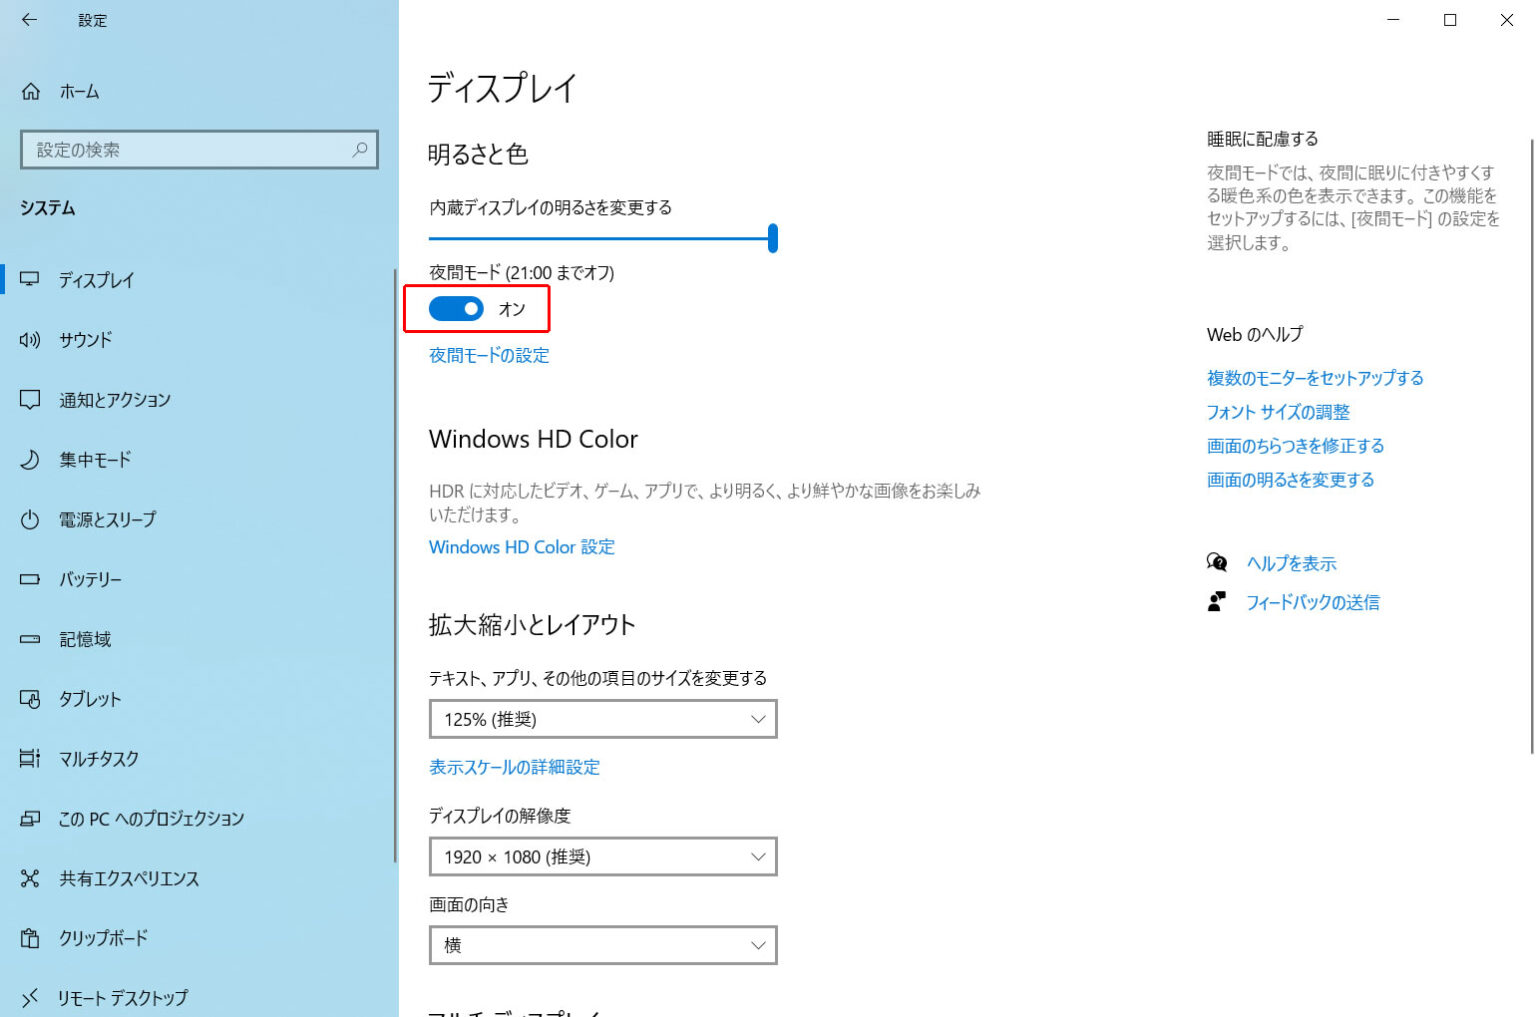Click the ヘルプを表示 icon
The height and width of the screenshot is (1017, 1536).
pyautogui.click(x=1216, y=563)
